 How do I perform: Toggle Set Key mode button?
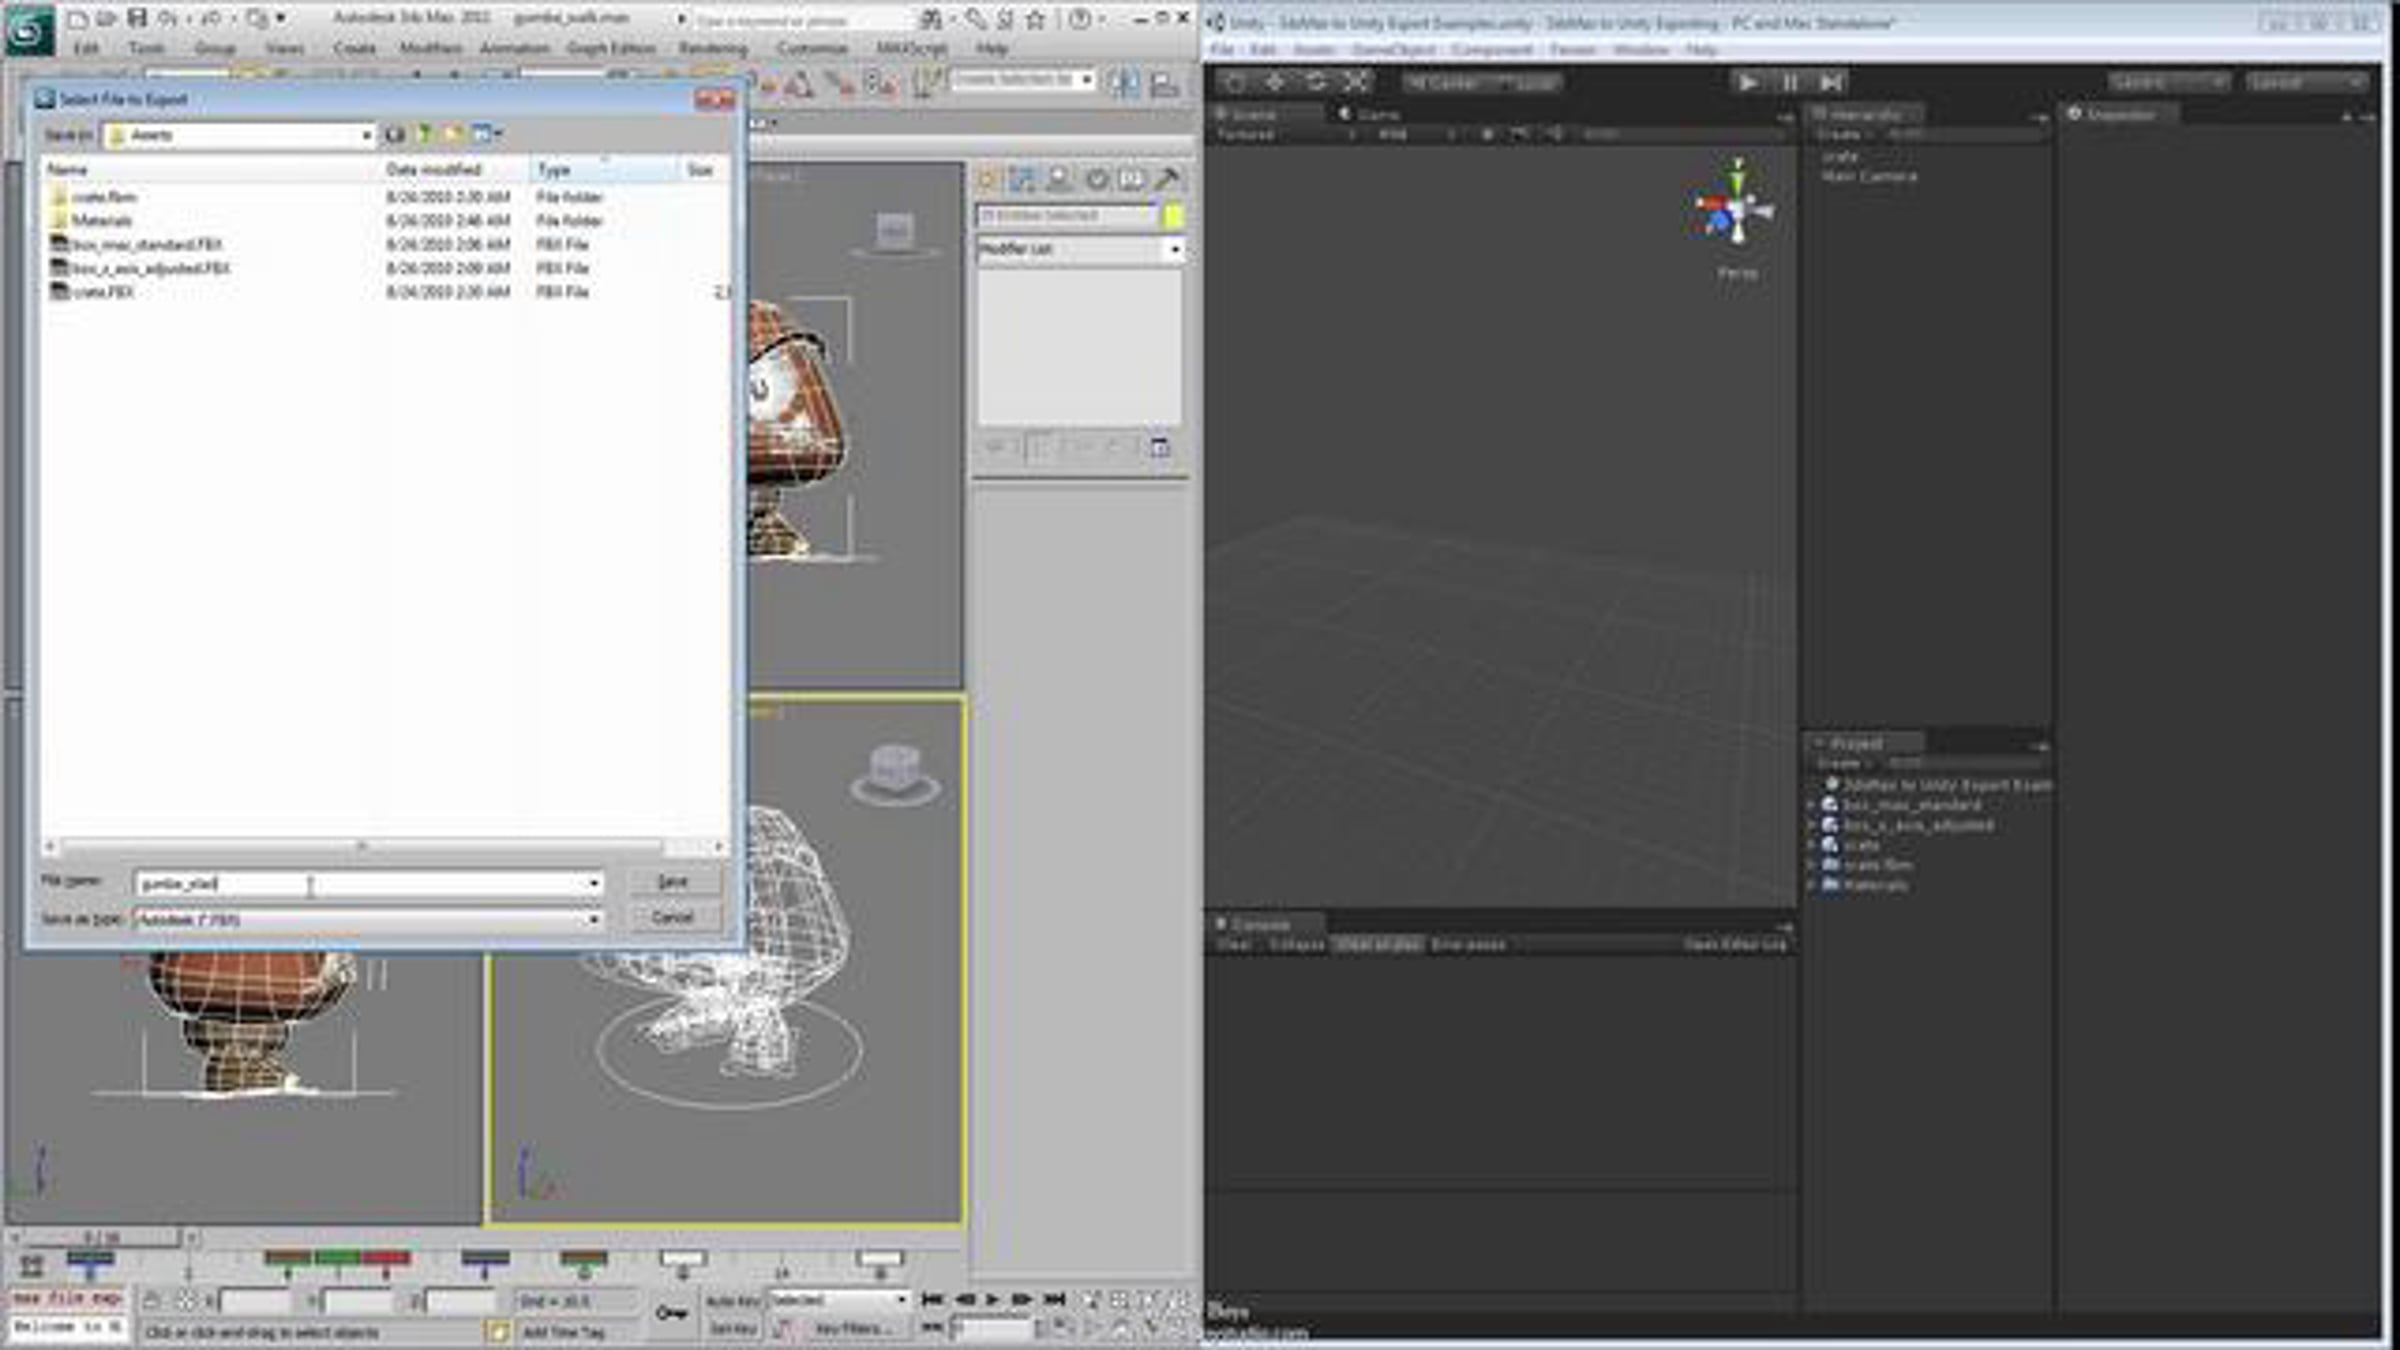734,1328
